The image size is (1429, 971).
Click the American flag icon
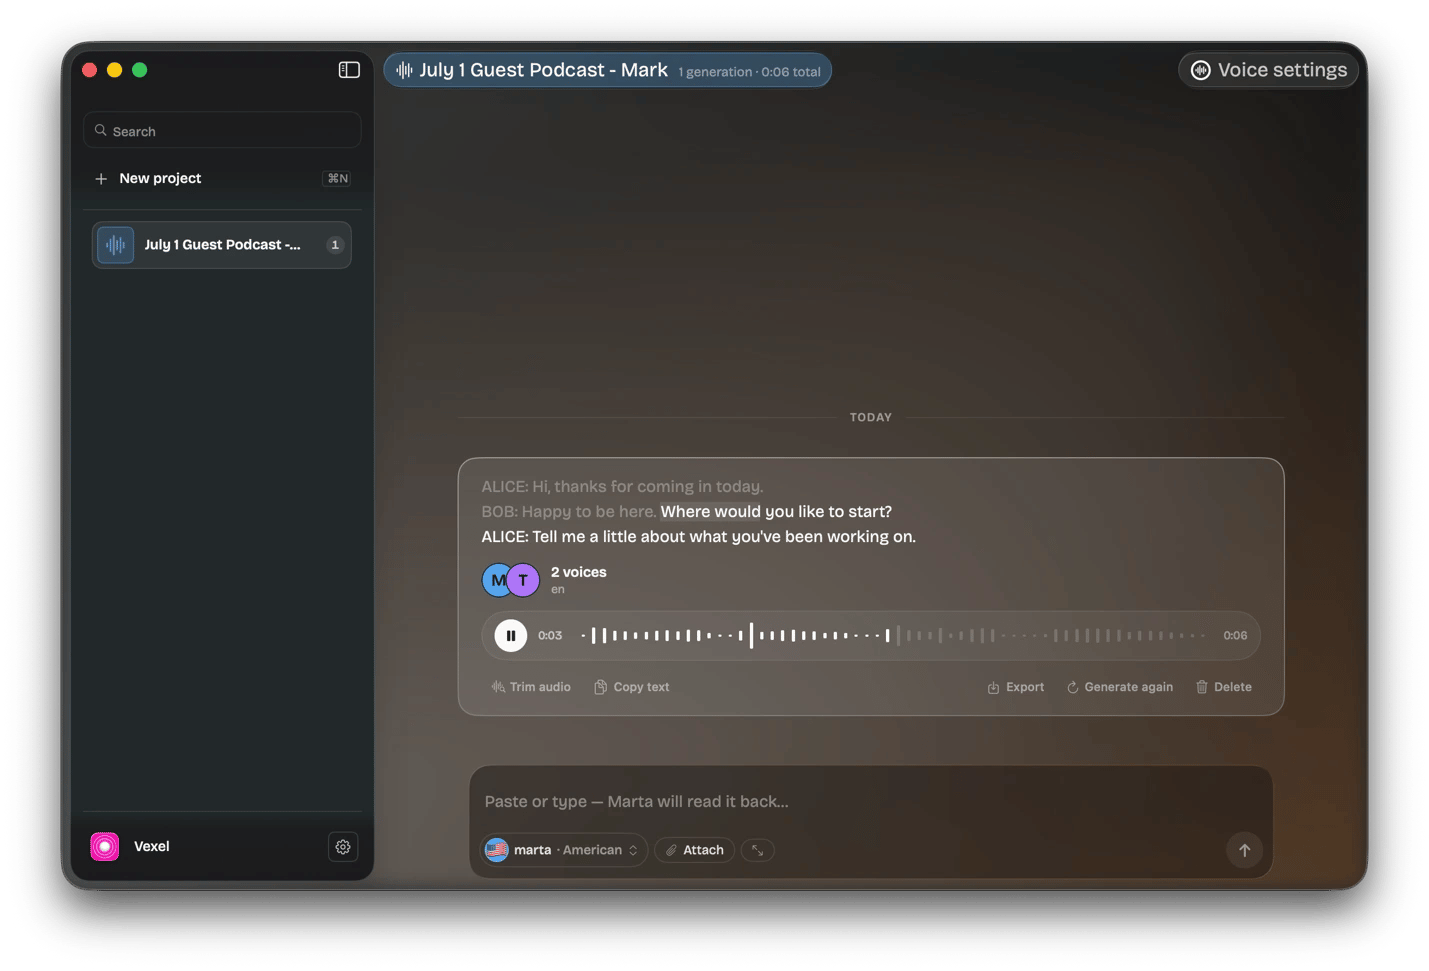497,850
